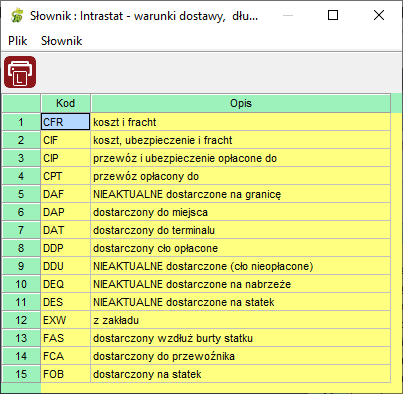This screenshot has height=394, width=403.
Task: Maximize the Słownik window
Action: pos(333,15)
